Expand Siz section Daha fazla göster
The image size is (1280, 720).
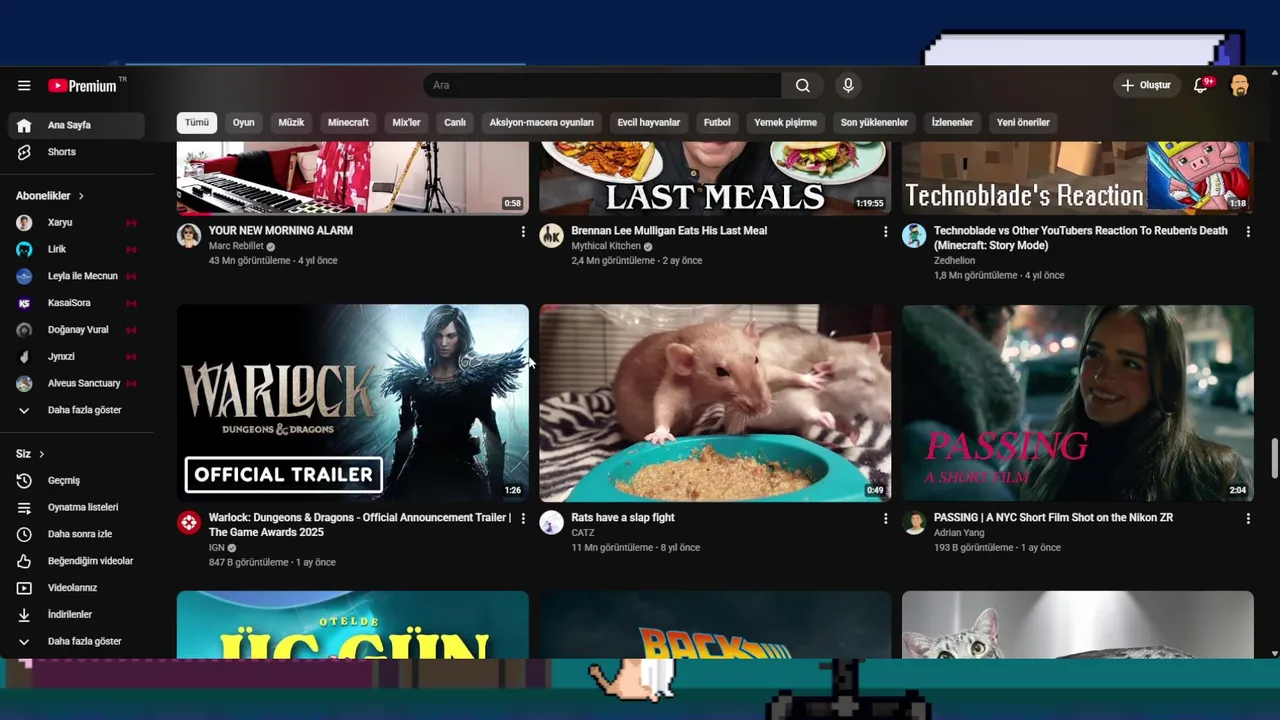(x=77, y=641)
